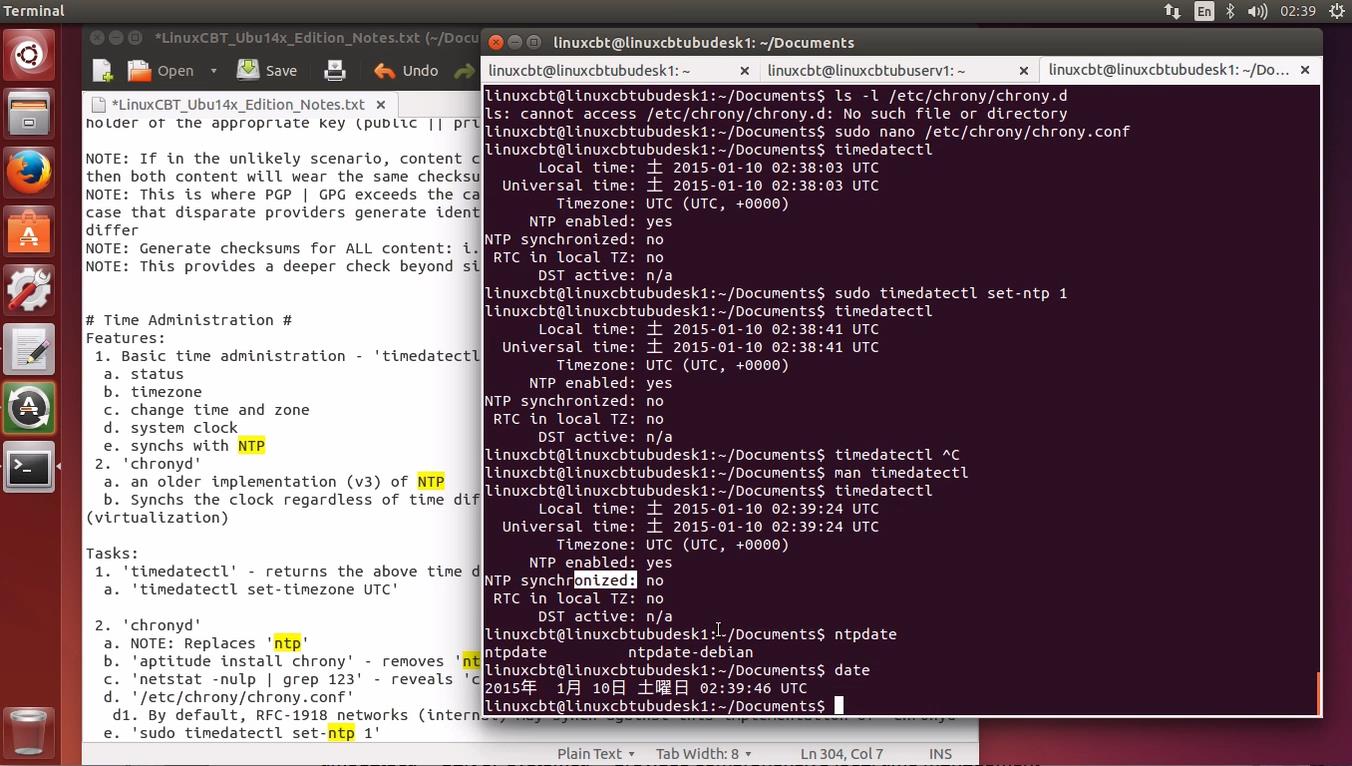
Task: Open sound volume indicator
Action: pos(1257,11)
